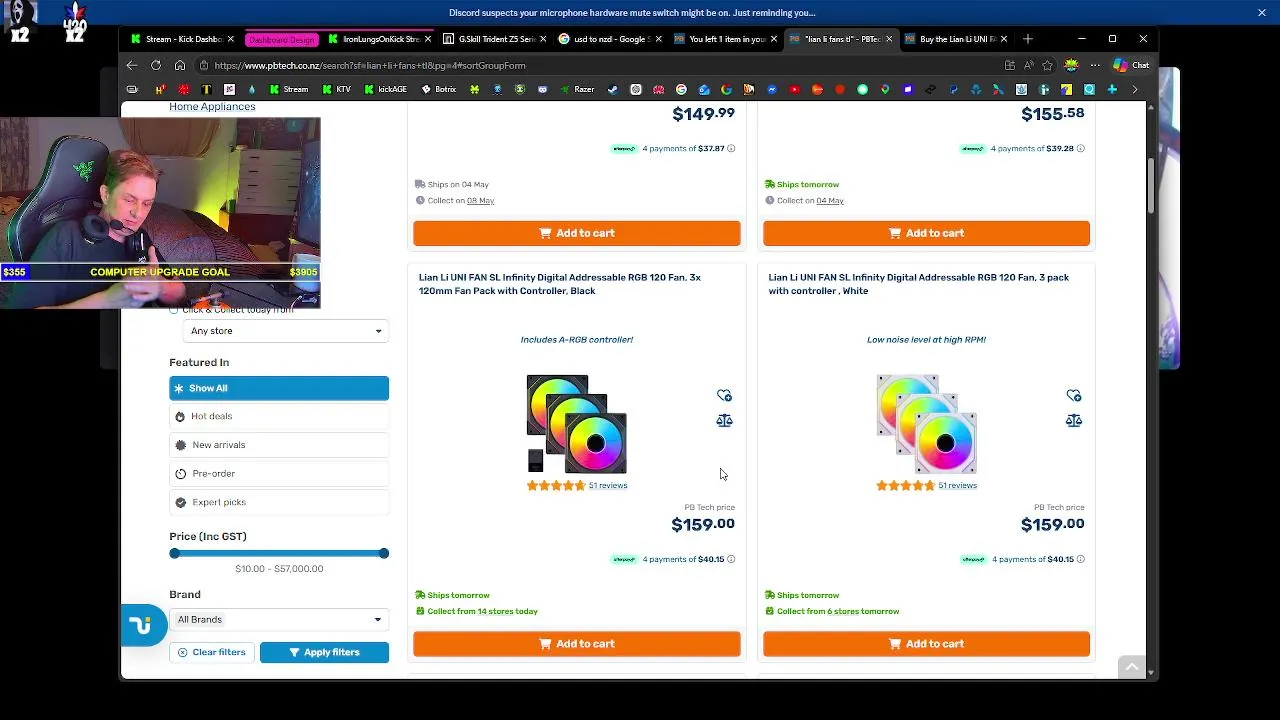Focus the pbtech.co.nz address bar
The image size is (1280, 720).
[x=600, y=65]
